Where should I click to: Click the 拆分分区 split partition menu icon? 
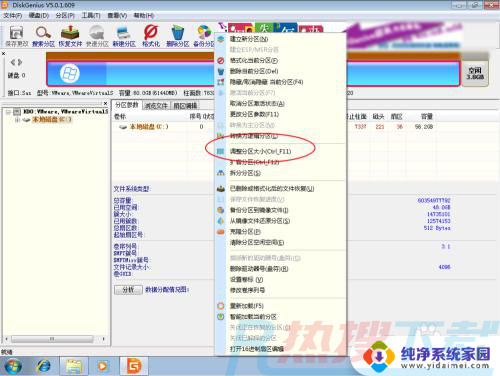221,173
